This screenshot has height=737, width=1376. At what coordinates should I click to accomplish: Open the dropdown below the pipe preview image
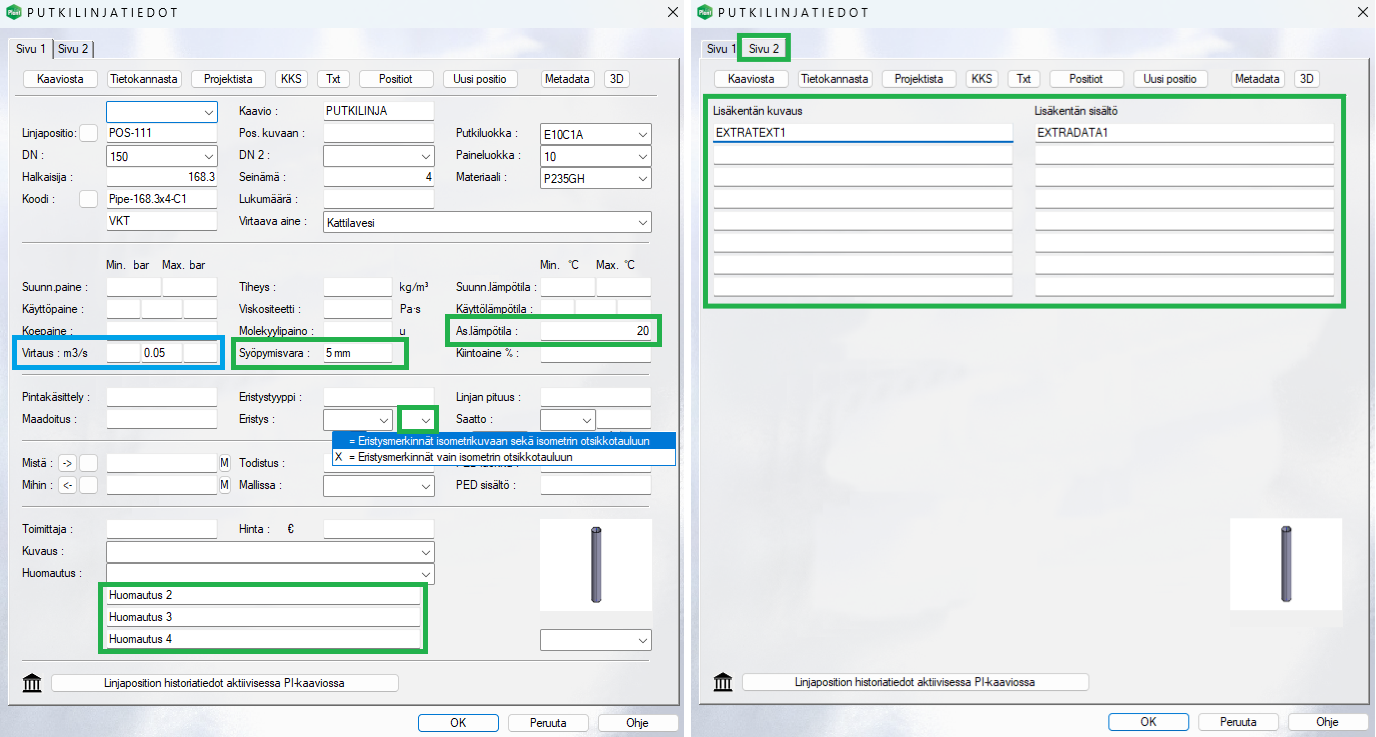pos(595,639)
